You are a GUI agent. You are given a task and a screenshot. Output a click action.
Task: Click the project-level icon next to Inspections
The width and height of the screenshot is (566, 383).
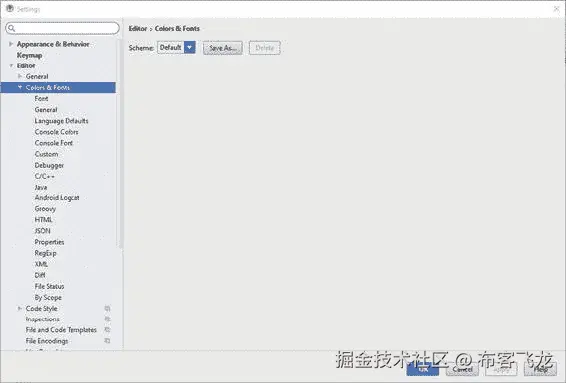point(107,319)
